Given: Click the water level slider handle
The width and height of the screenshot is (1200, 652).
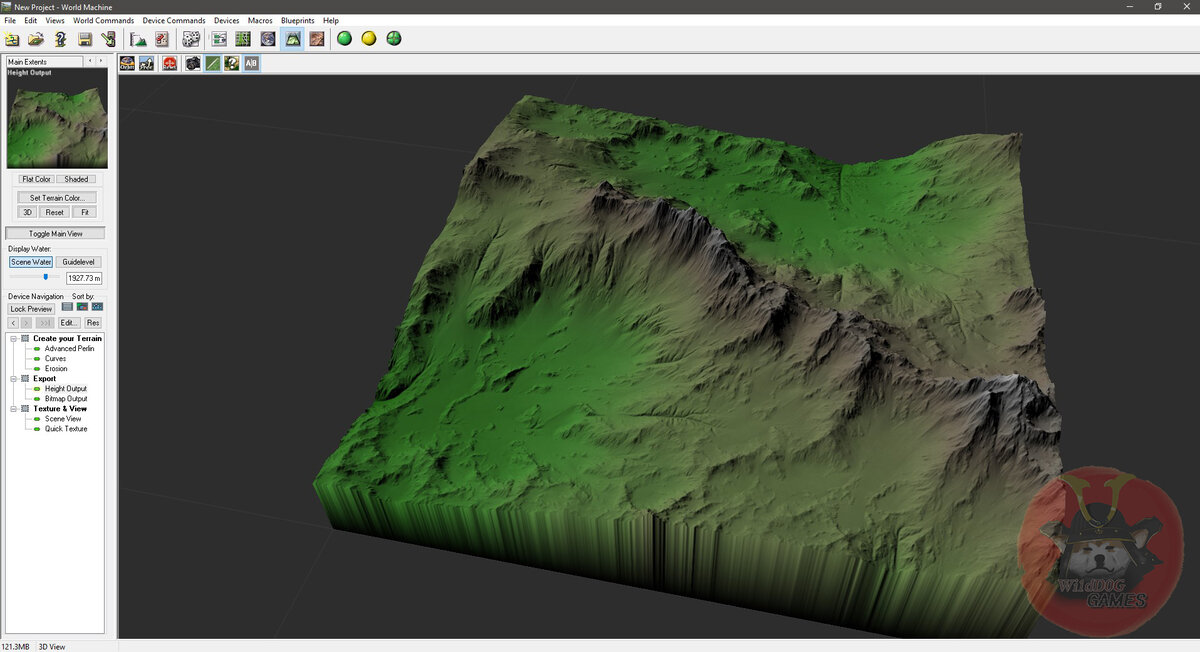Looking at the screenshot, I should coord(46,277).
